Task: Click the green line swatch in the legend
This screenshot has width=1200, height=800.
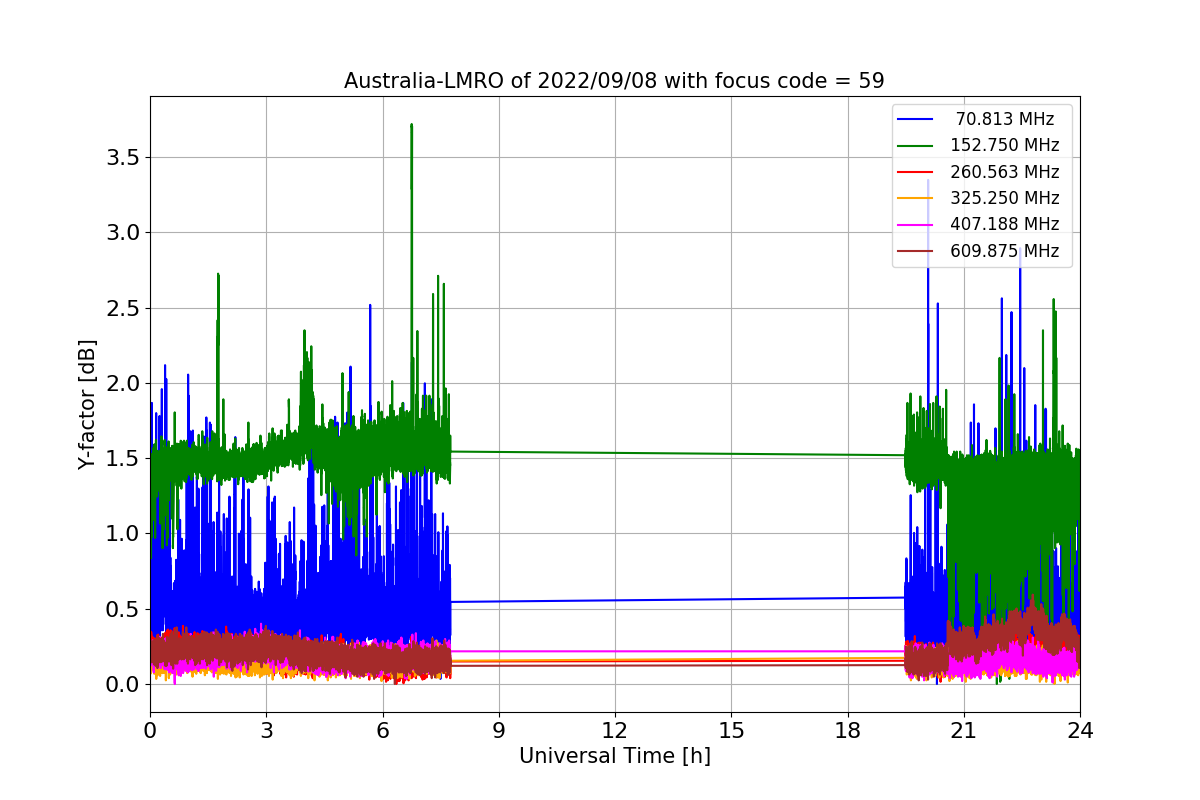Action: coord(916,146)
